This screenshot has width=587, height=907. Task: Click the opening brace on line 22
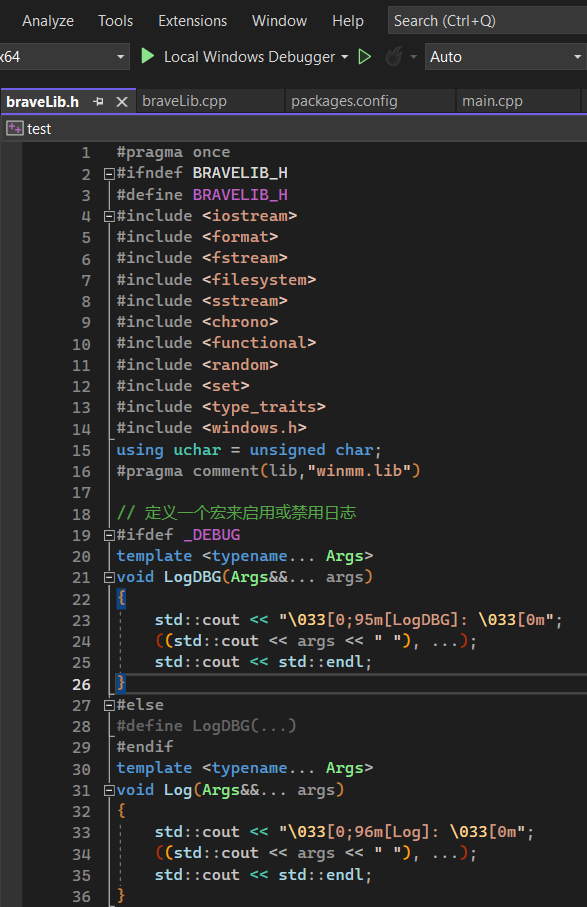pyautogui.click(x=121, y=598)
